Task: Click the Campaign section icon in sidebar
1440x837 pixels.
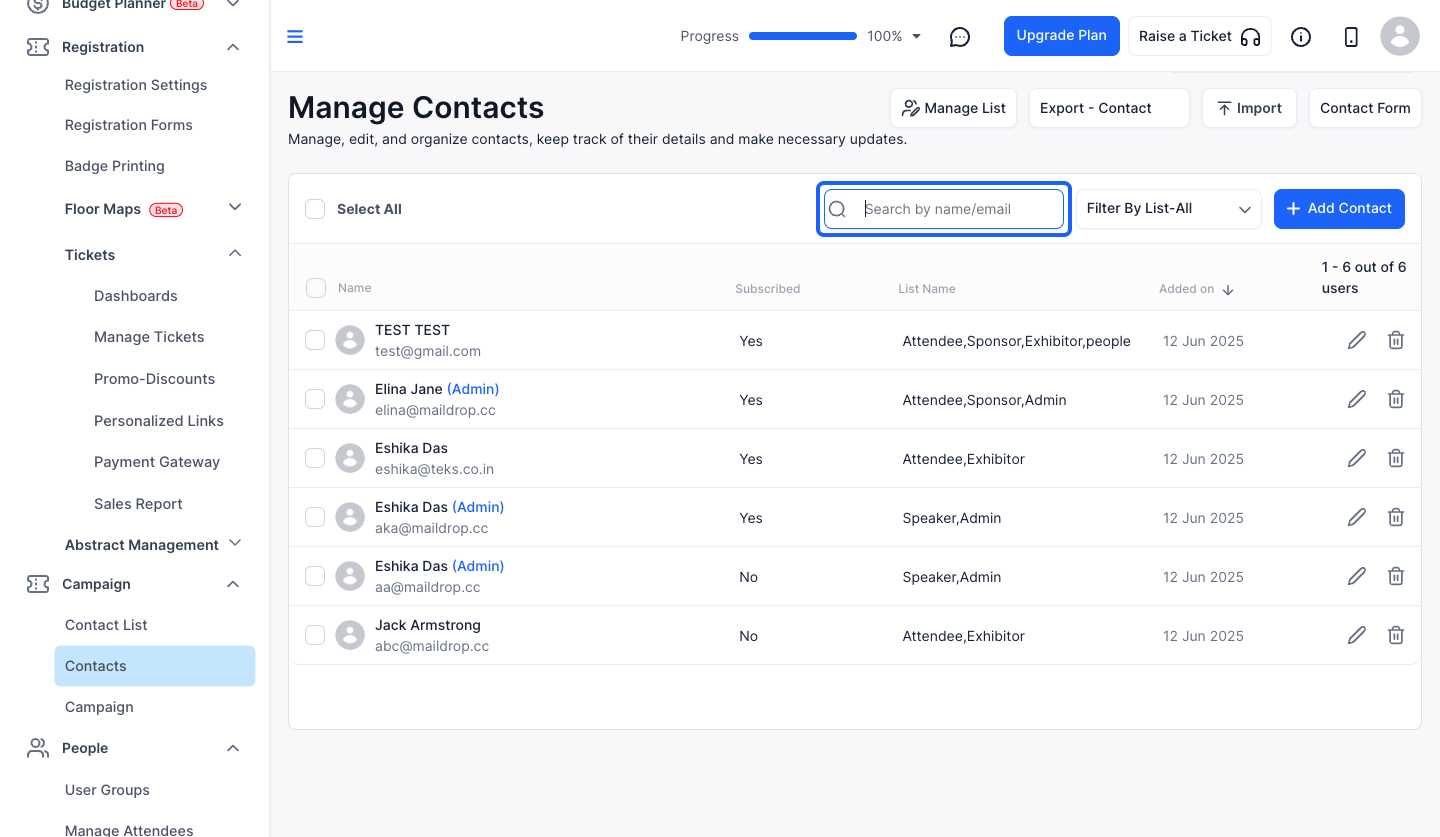Action: [38, 584]
